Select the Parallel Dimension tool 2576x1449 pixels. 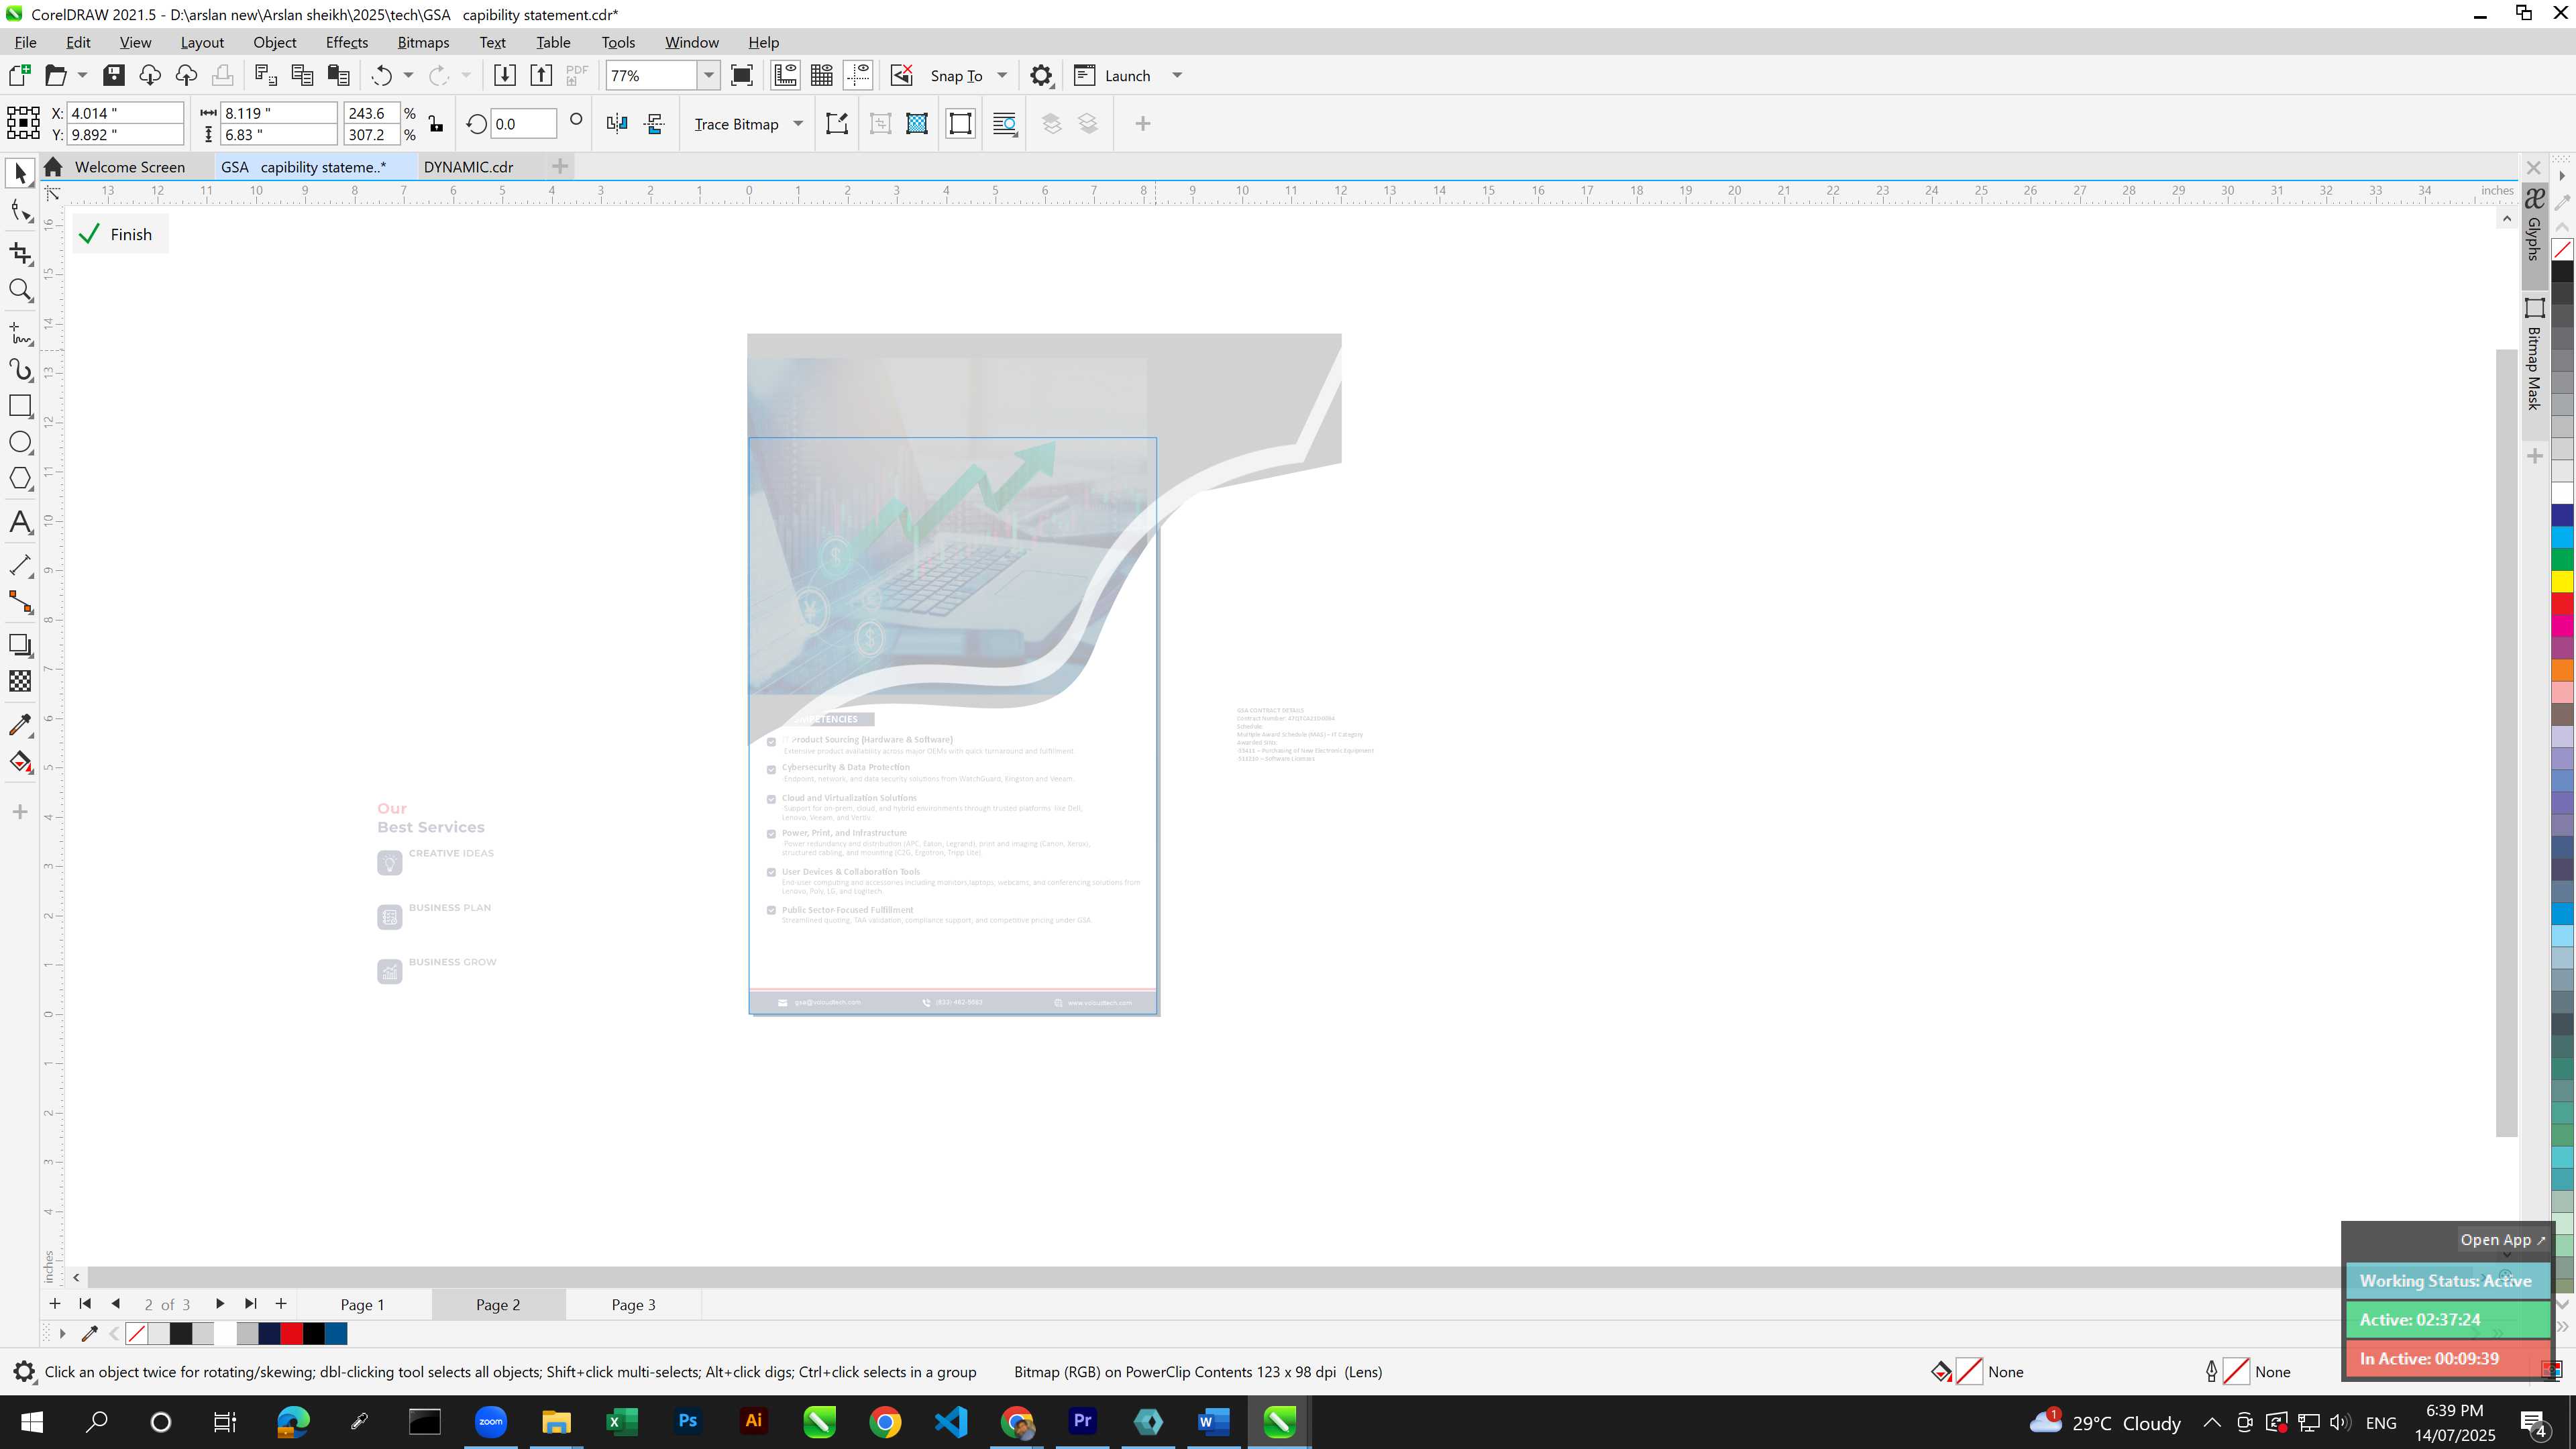[x=20, y=565]
